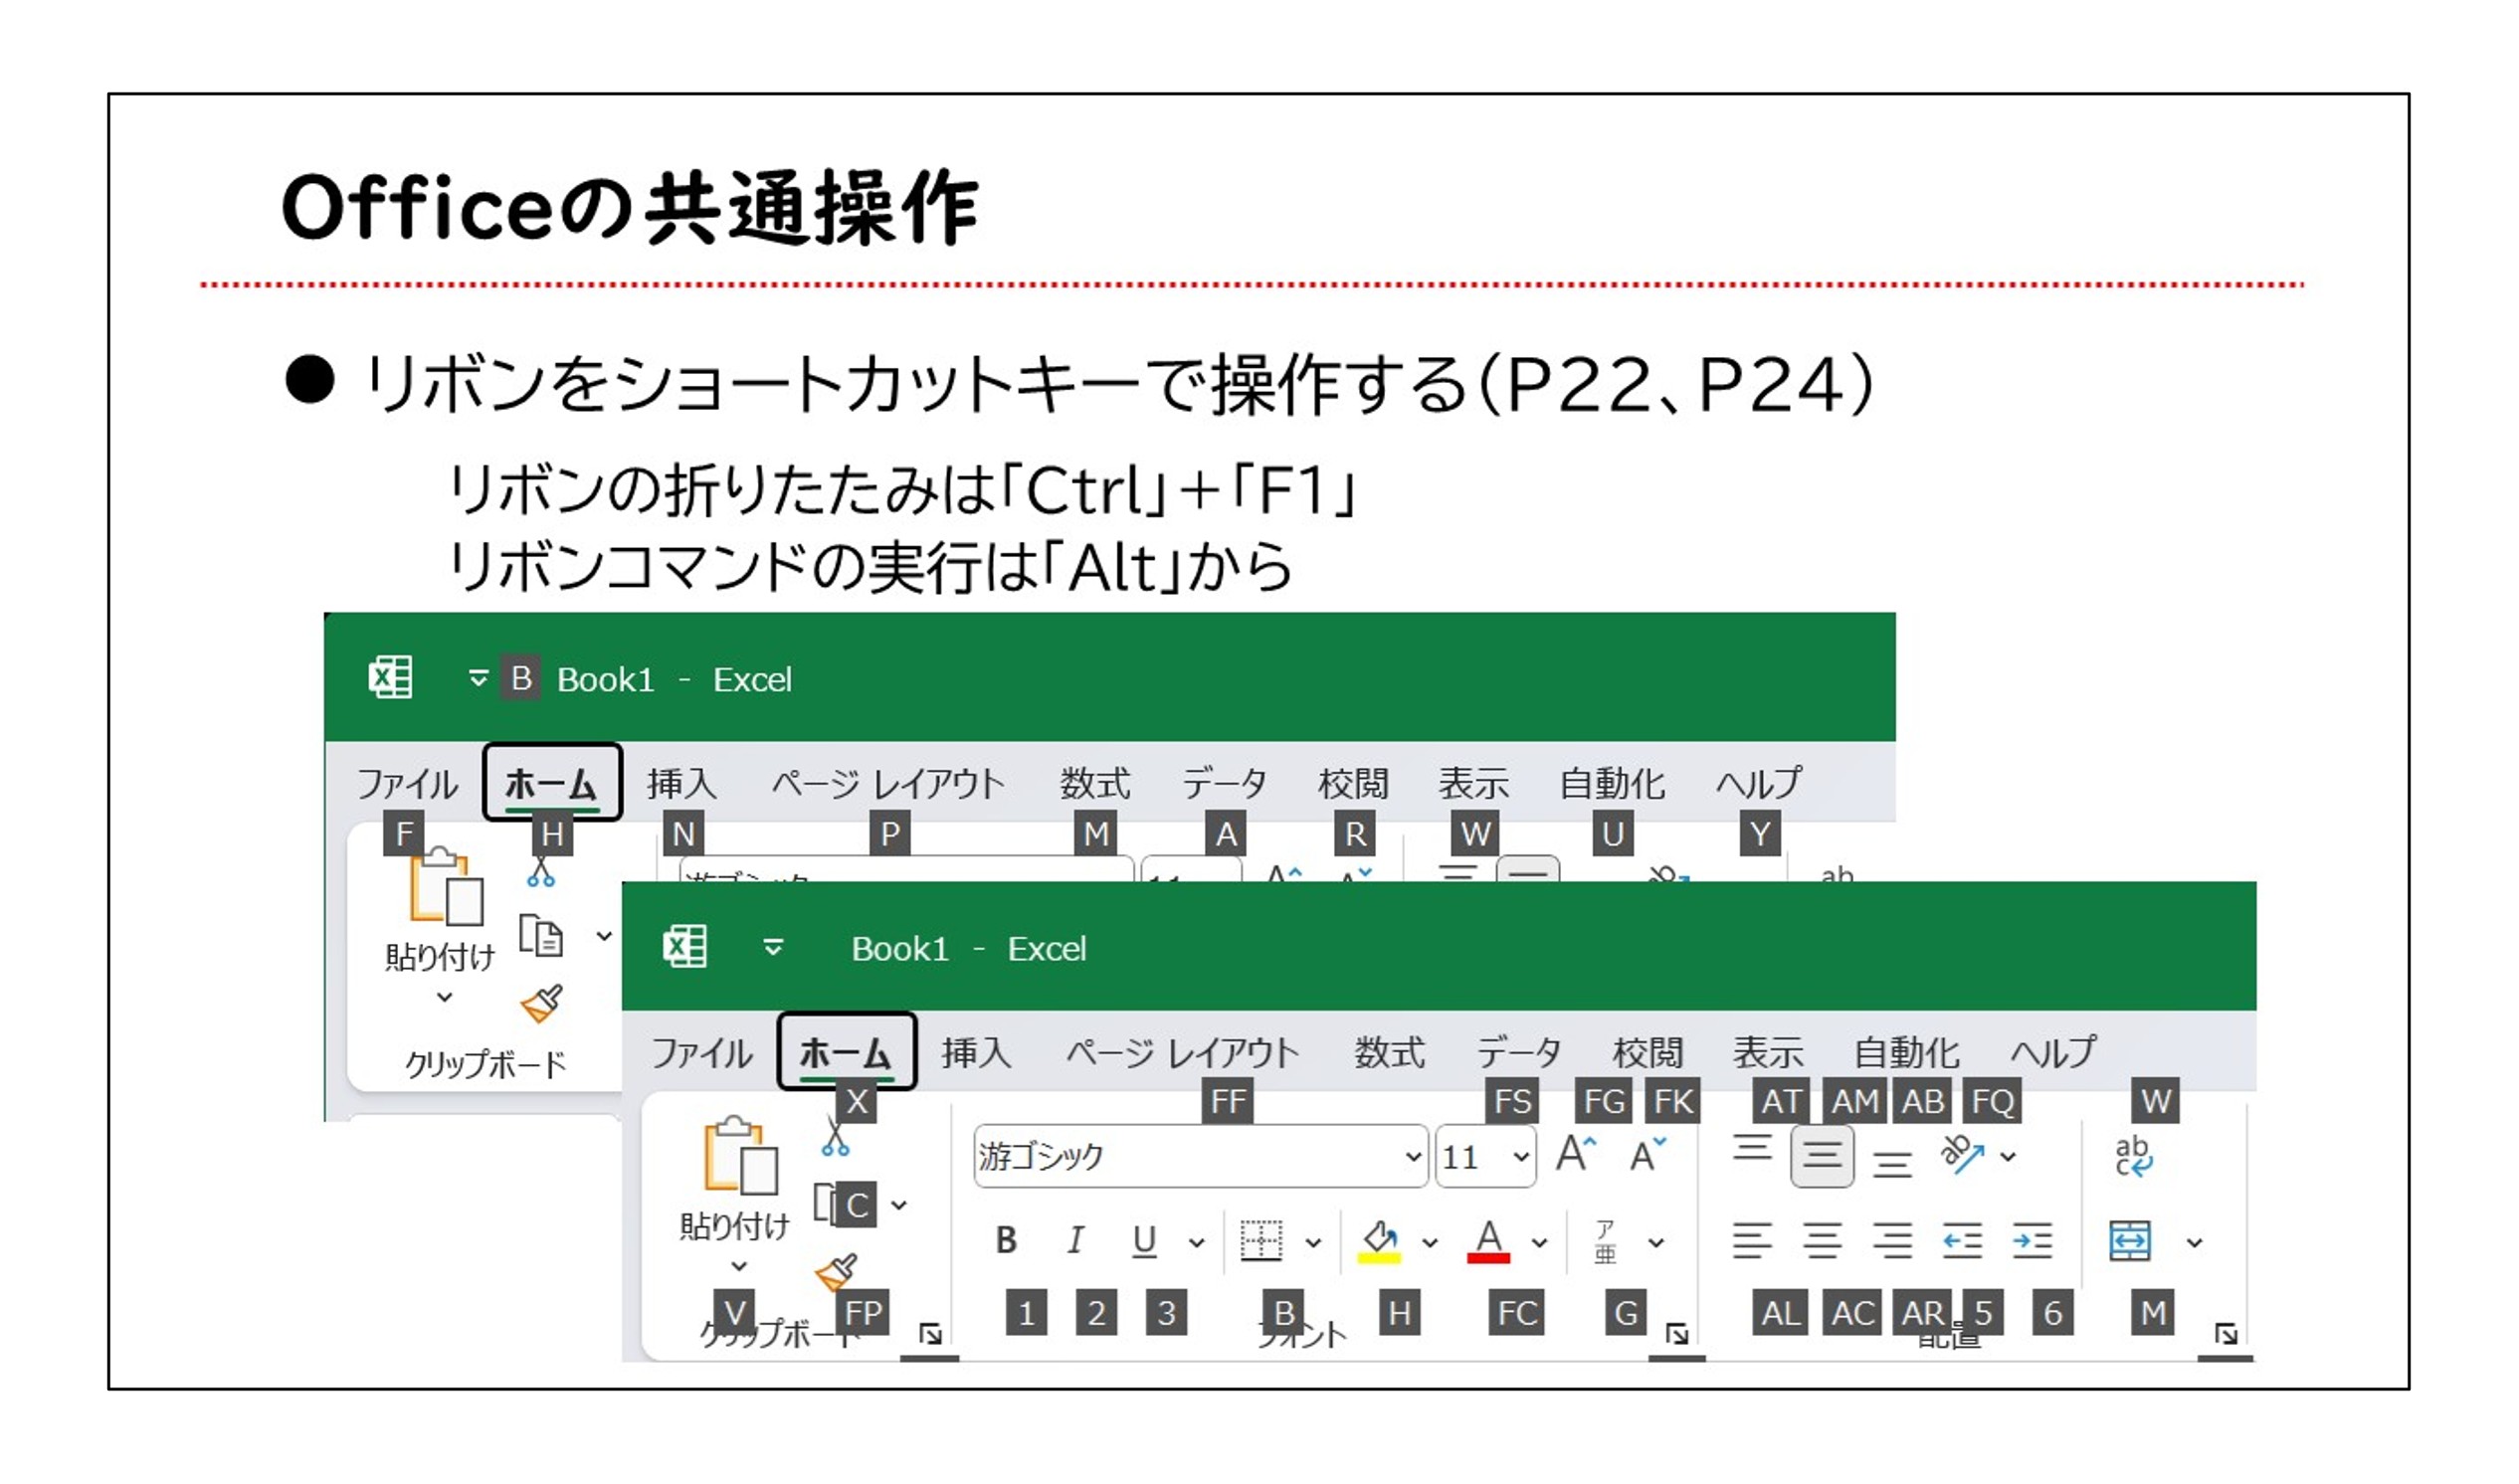Expand the font size 11 dropdown

tap(1520, 1157)
